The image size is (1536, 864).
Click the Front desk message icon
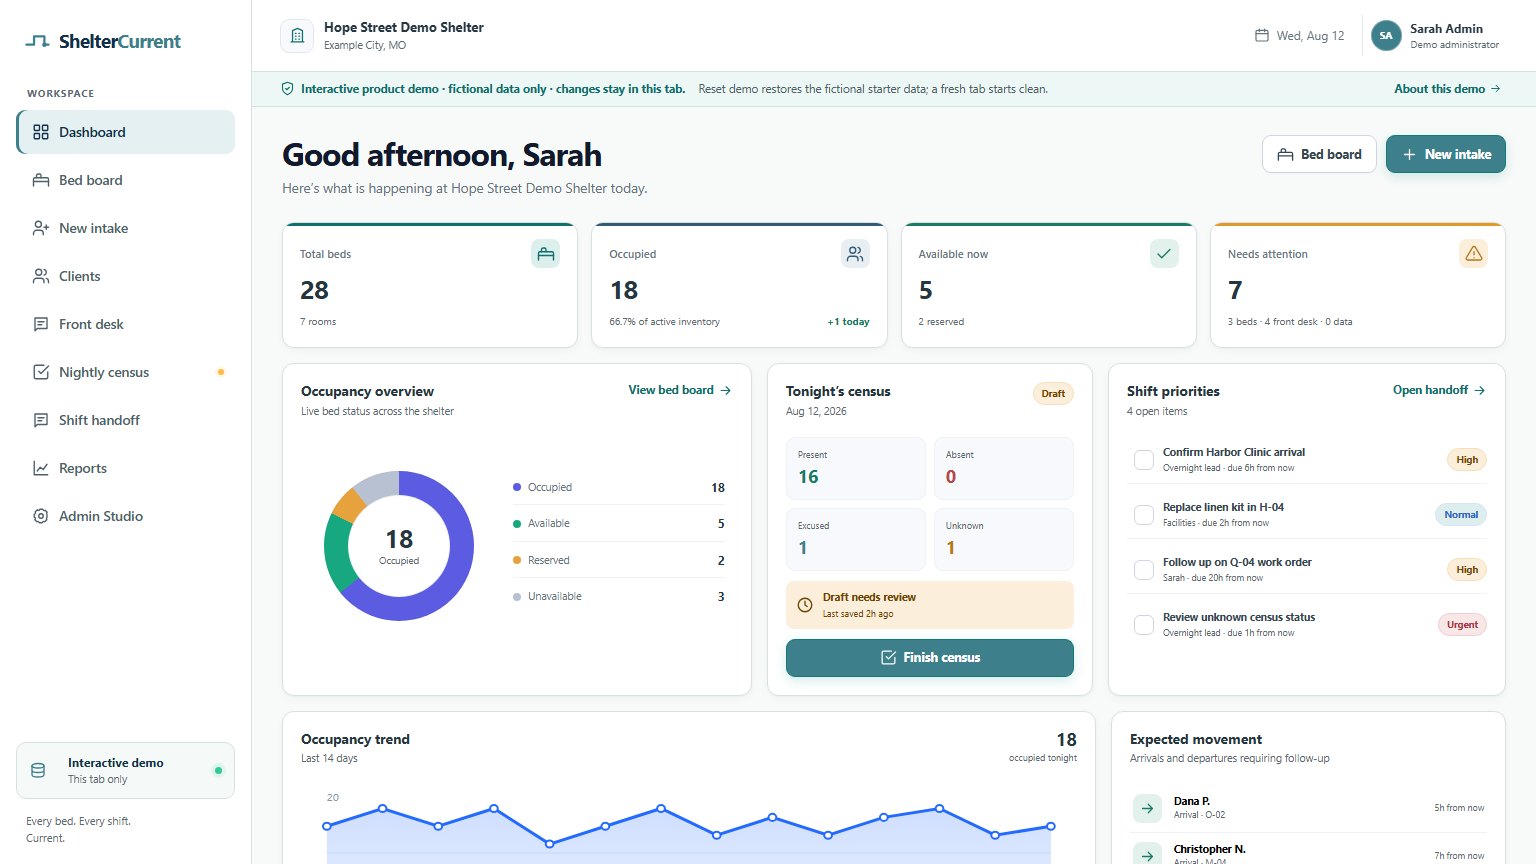[x=41, y=324]
